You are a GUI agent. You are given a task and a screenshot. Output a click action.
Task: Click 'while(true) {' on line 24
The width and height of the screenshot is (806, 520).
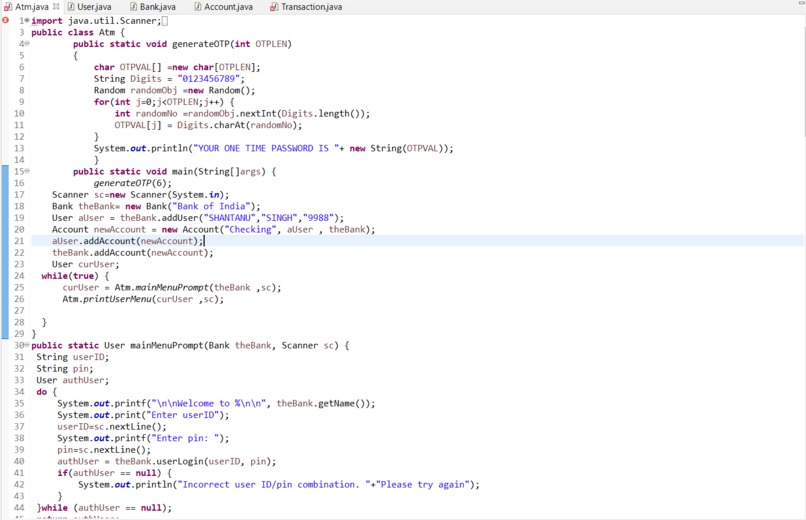coord(75,276)
